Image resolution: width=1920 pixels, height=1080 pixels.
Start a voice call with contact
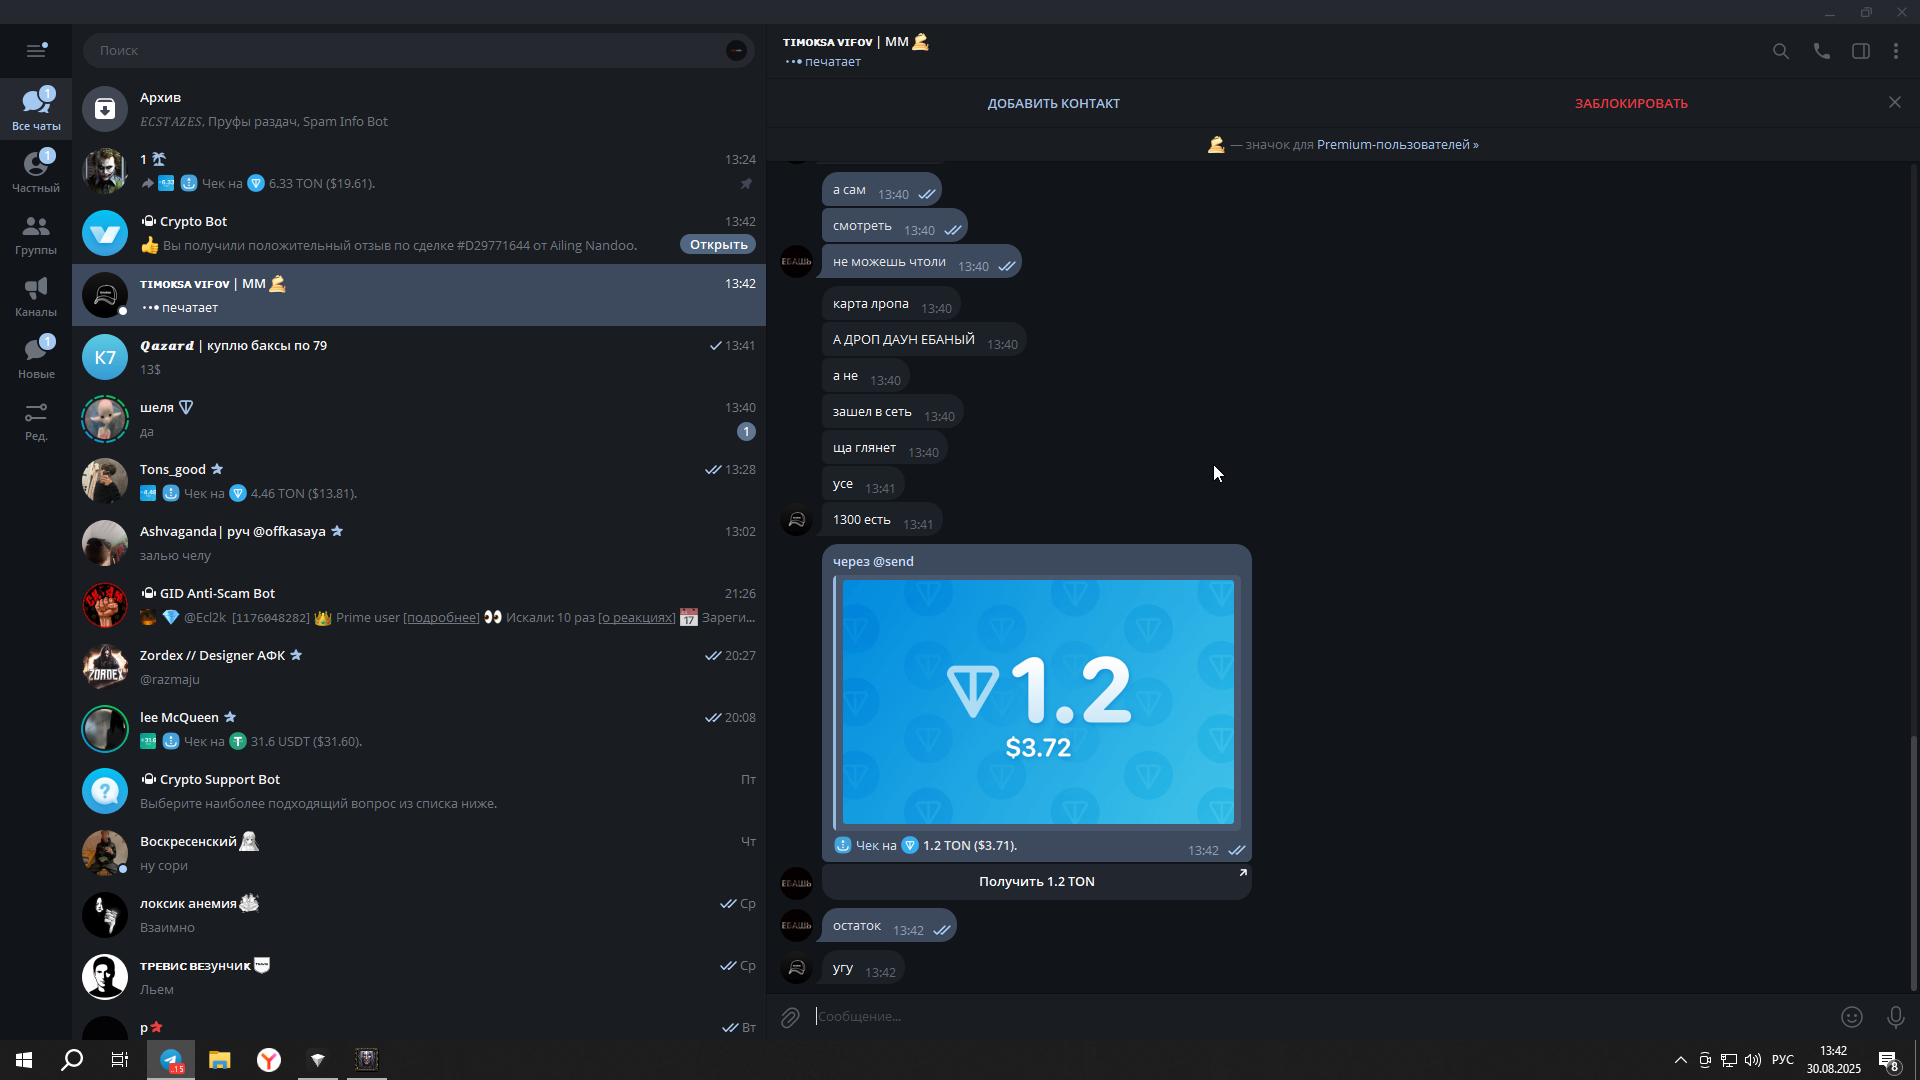pos(1822,51)
